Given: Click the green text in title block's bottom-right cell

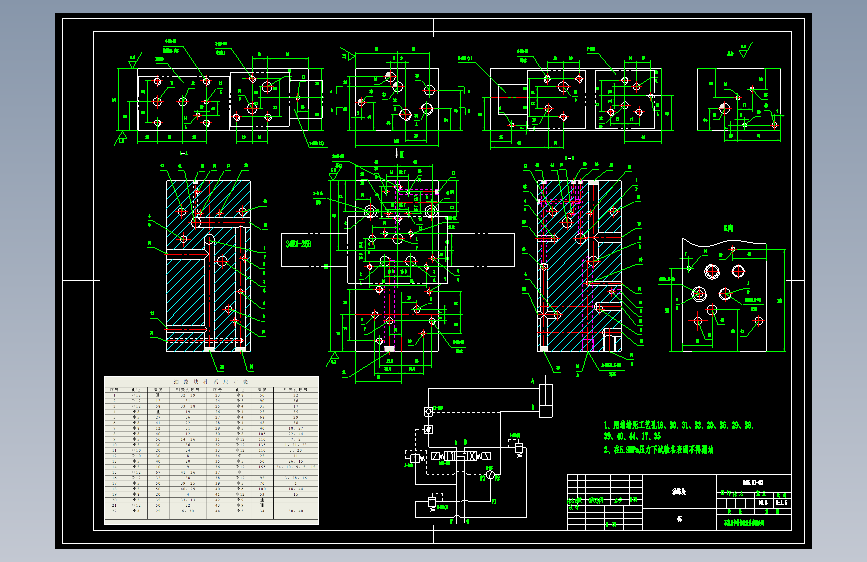Looking at the screenshot, I should pos(744,523).
